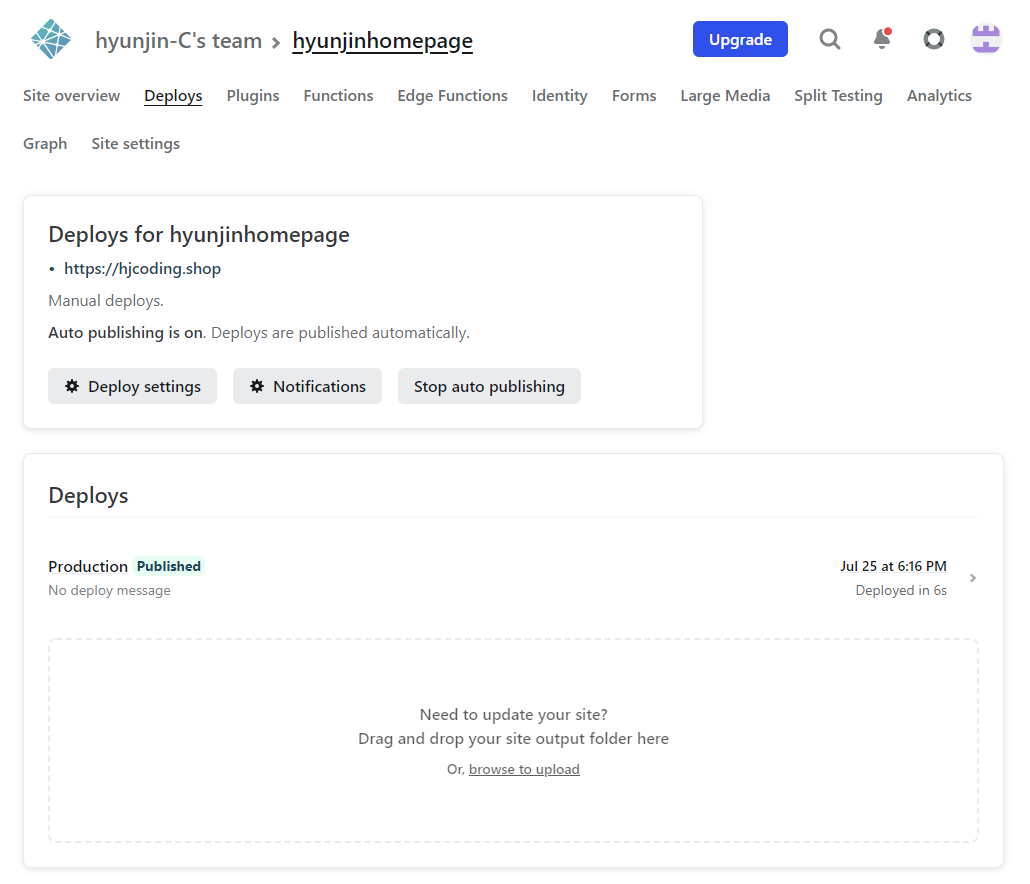Click the Need to update your site? text
This screenshot has height=884, width=1030.
(514, 715)
